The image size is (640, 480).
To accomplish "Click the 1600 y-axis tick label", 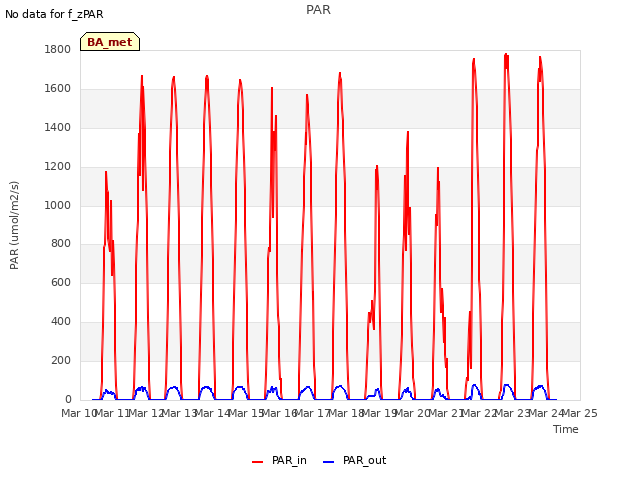I will point(58,89).
